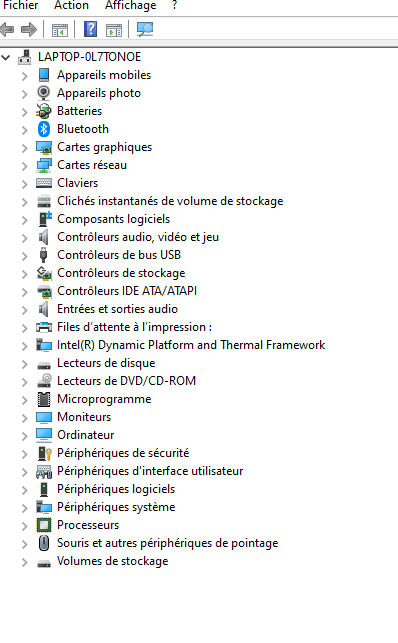398x643 pixels.
Task: Select Souris et autres périphériques de pointage
Action: [167, 543]
